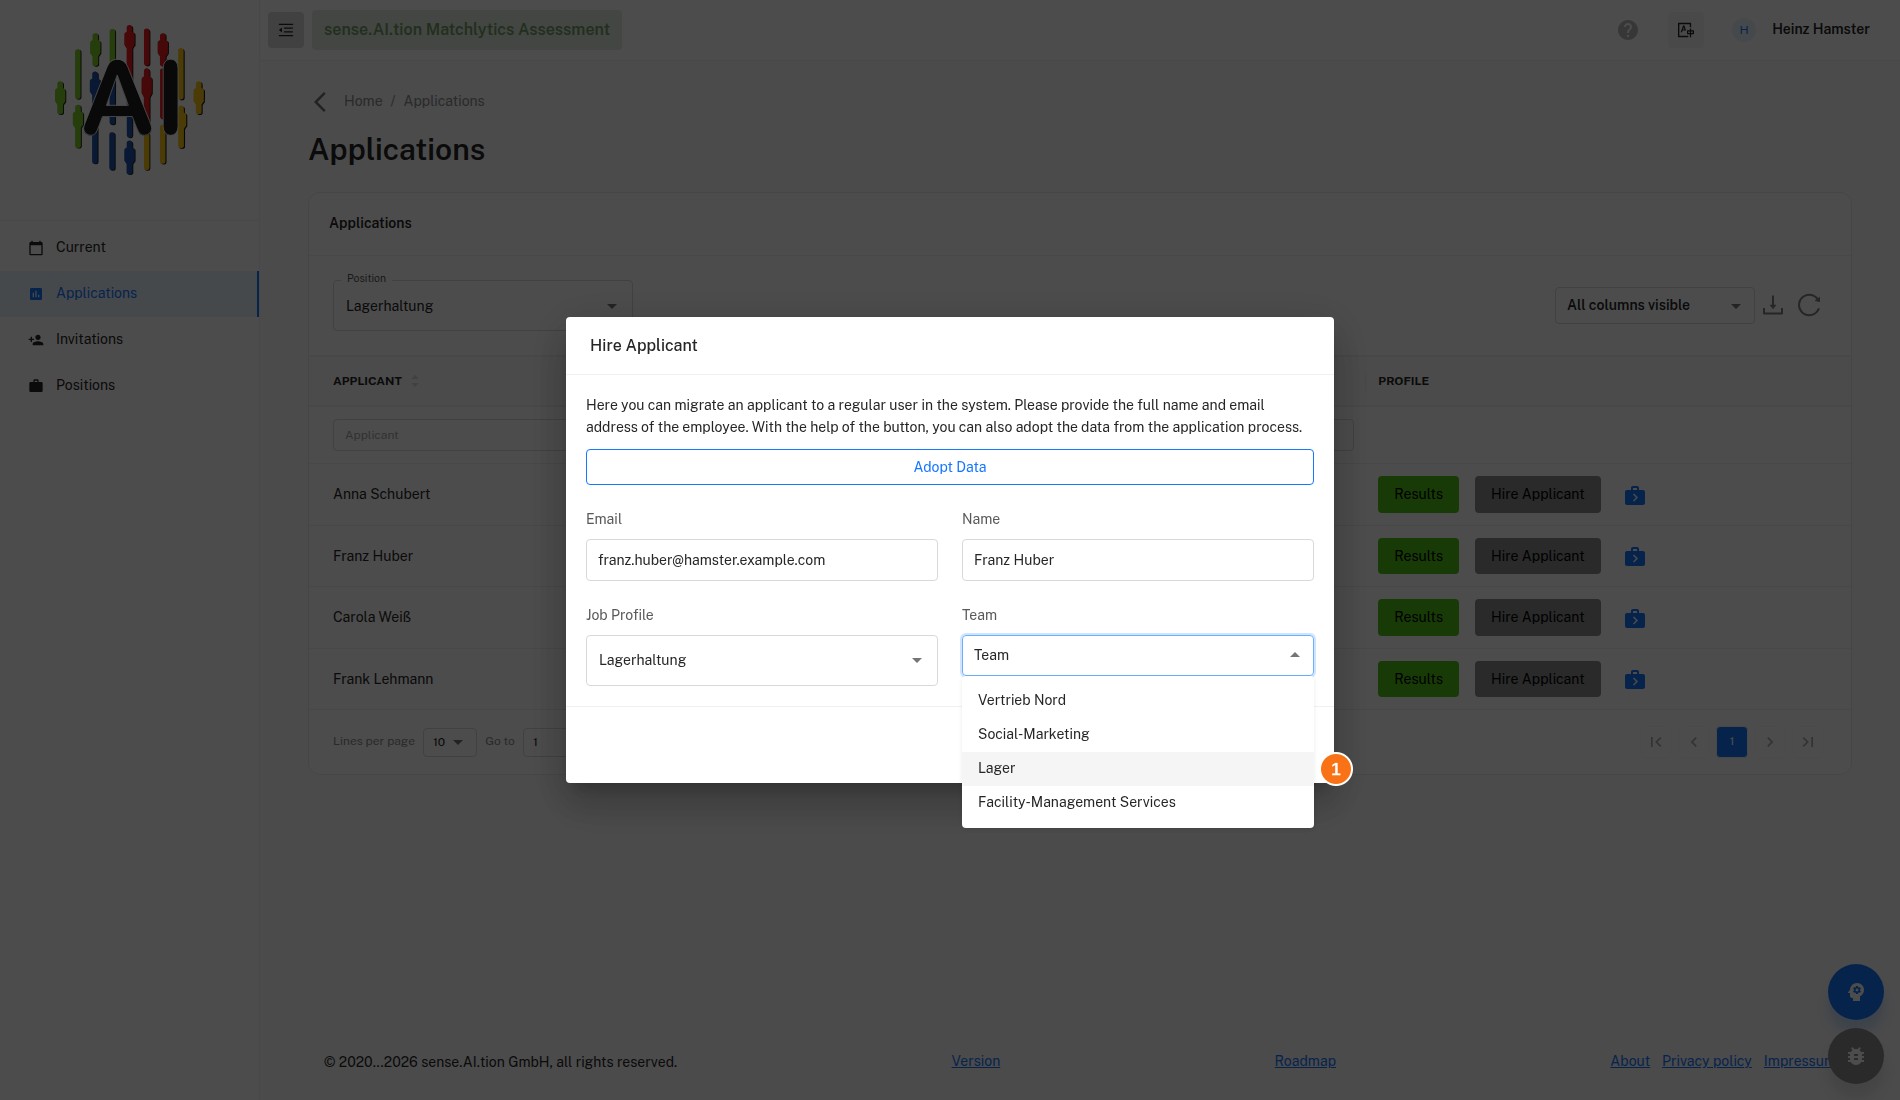This screenshot has width=1900, height=1100.
Task: Open Positions in the sidebar
Action: coord(129,385)
